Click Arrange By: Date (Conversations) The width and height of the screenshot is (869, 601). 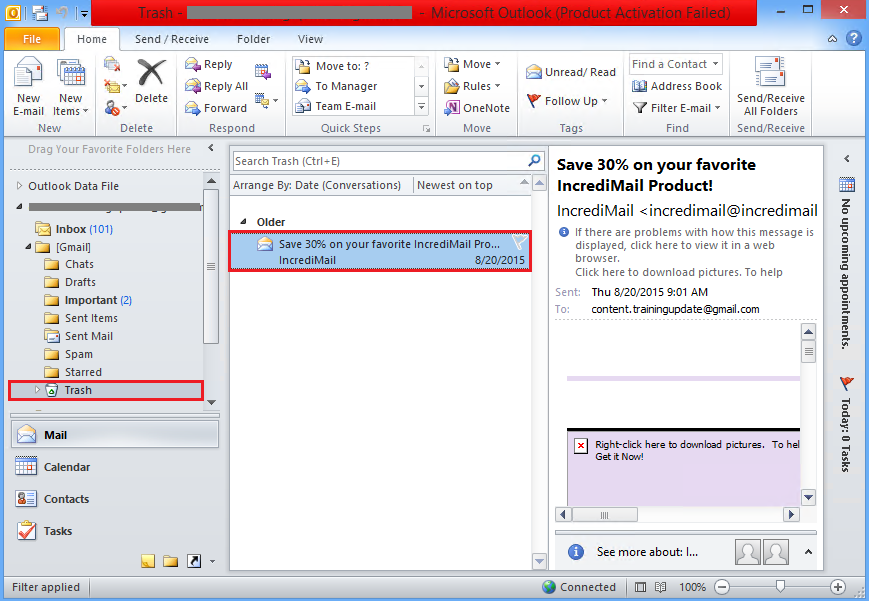tap(317, 185)
